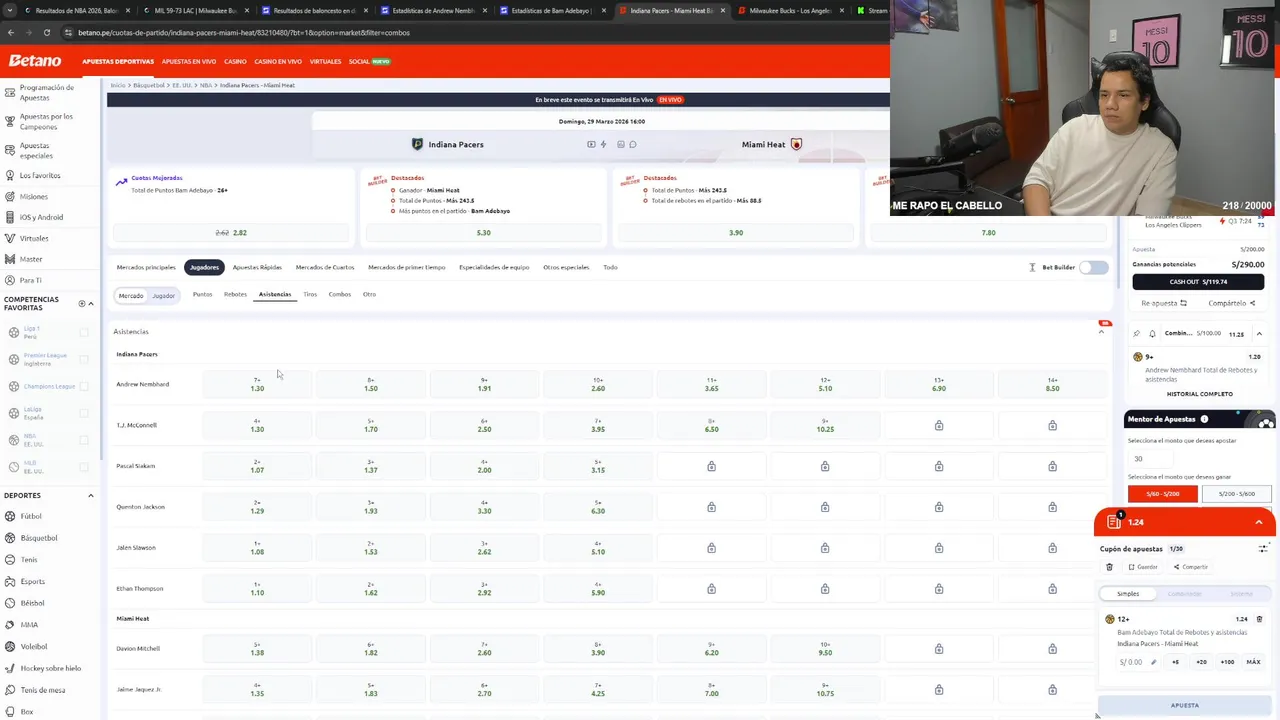Reload the browser page
This screenshot has width=1280, height=720.
(46, 32)
